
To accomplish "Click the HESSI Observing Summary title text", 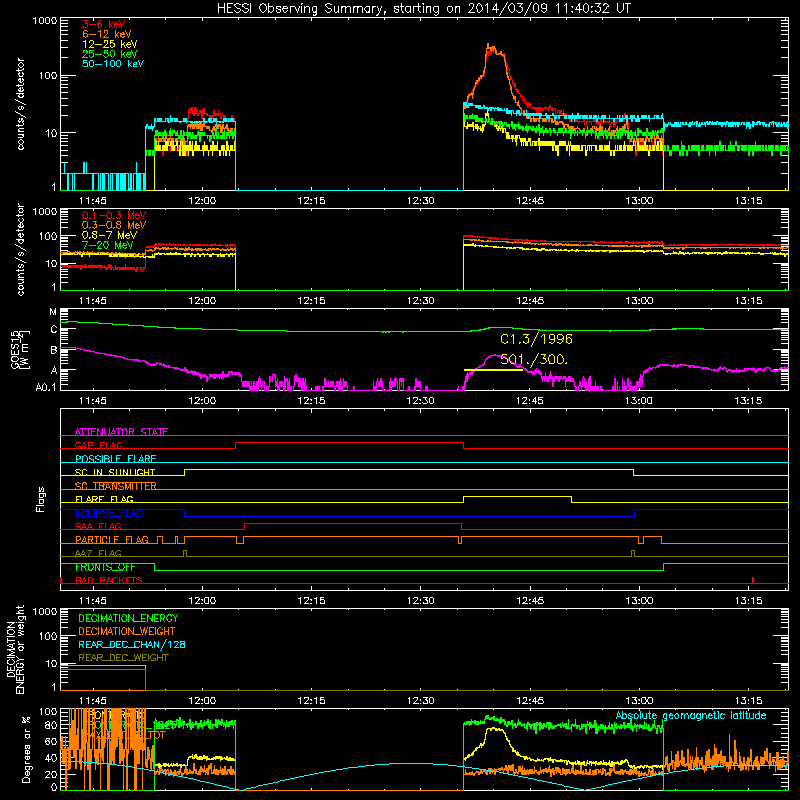I will click(x=423, y=8).
